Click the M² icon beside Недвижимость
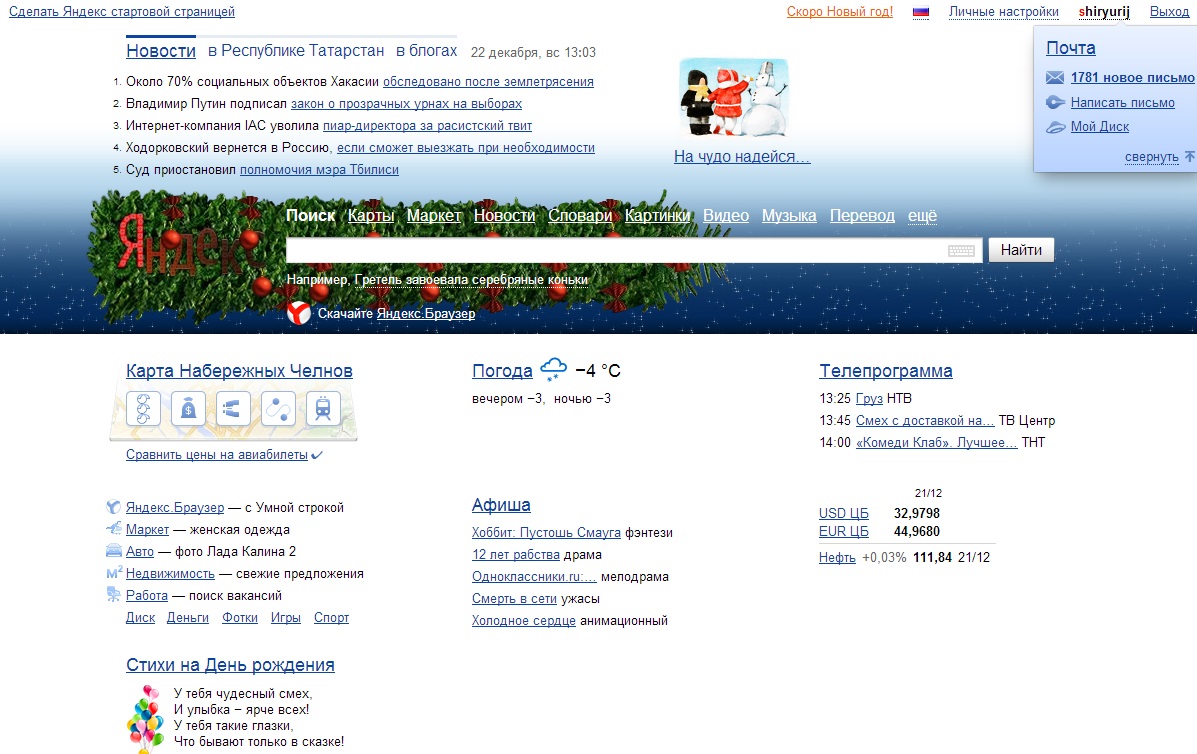 pos(114,572)
